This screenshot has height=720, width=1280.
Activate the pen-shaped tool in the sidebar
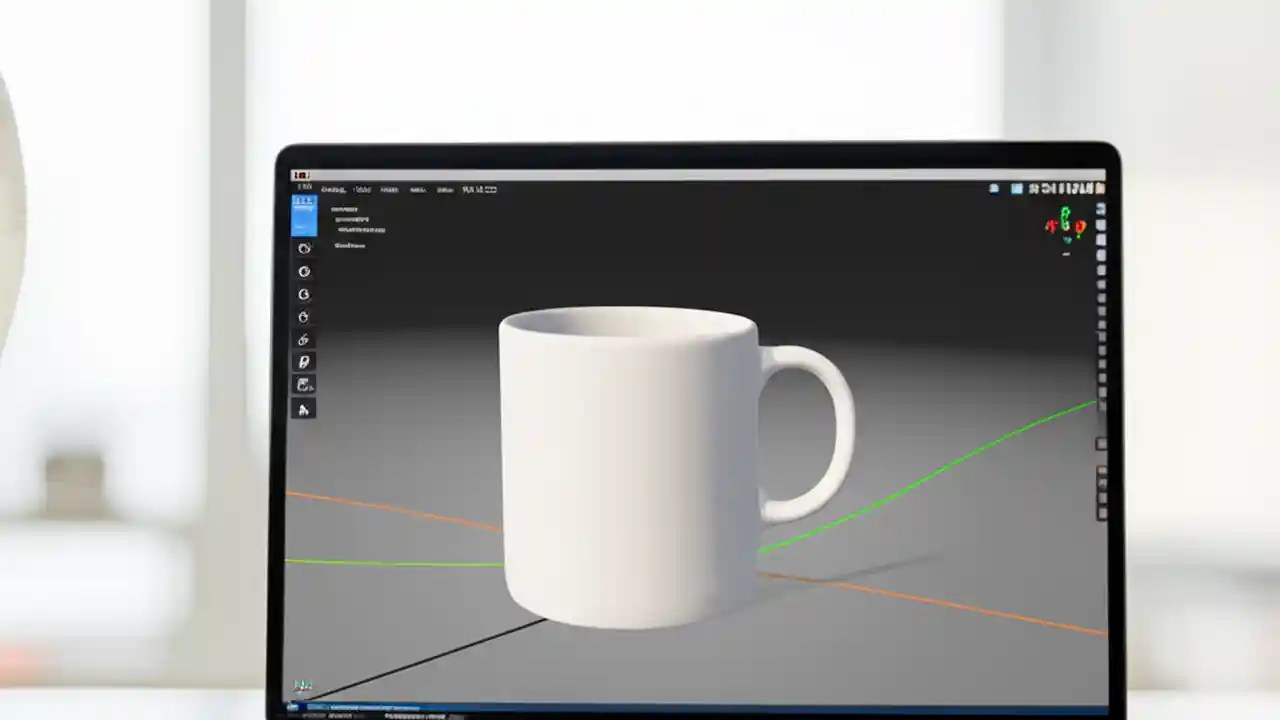[x=304, y=362]
